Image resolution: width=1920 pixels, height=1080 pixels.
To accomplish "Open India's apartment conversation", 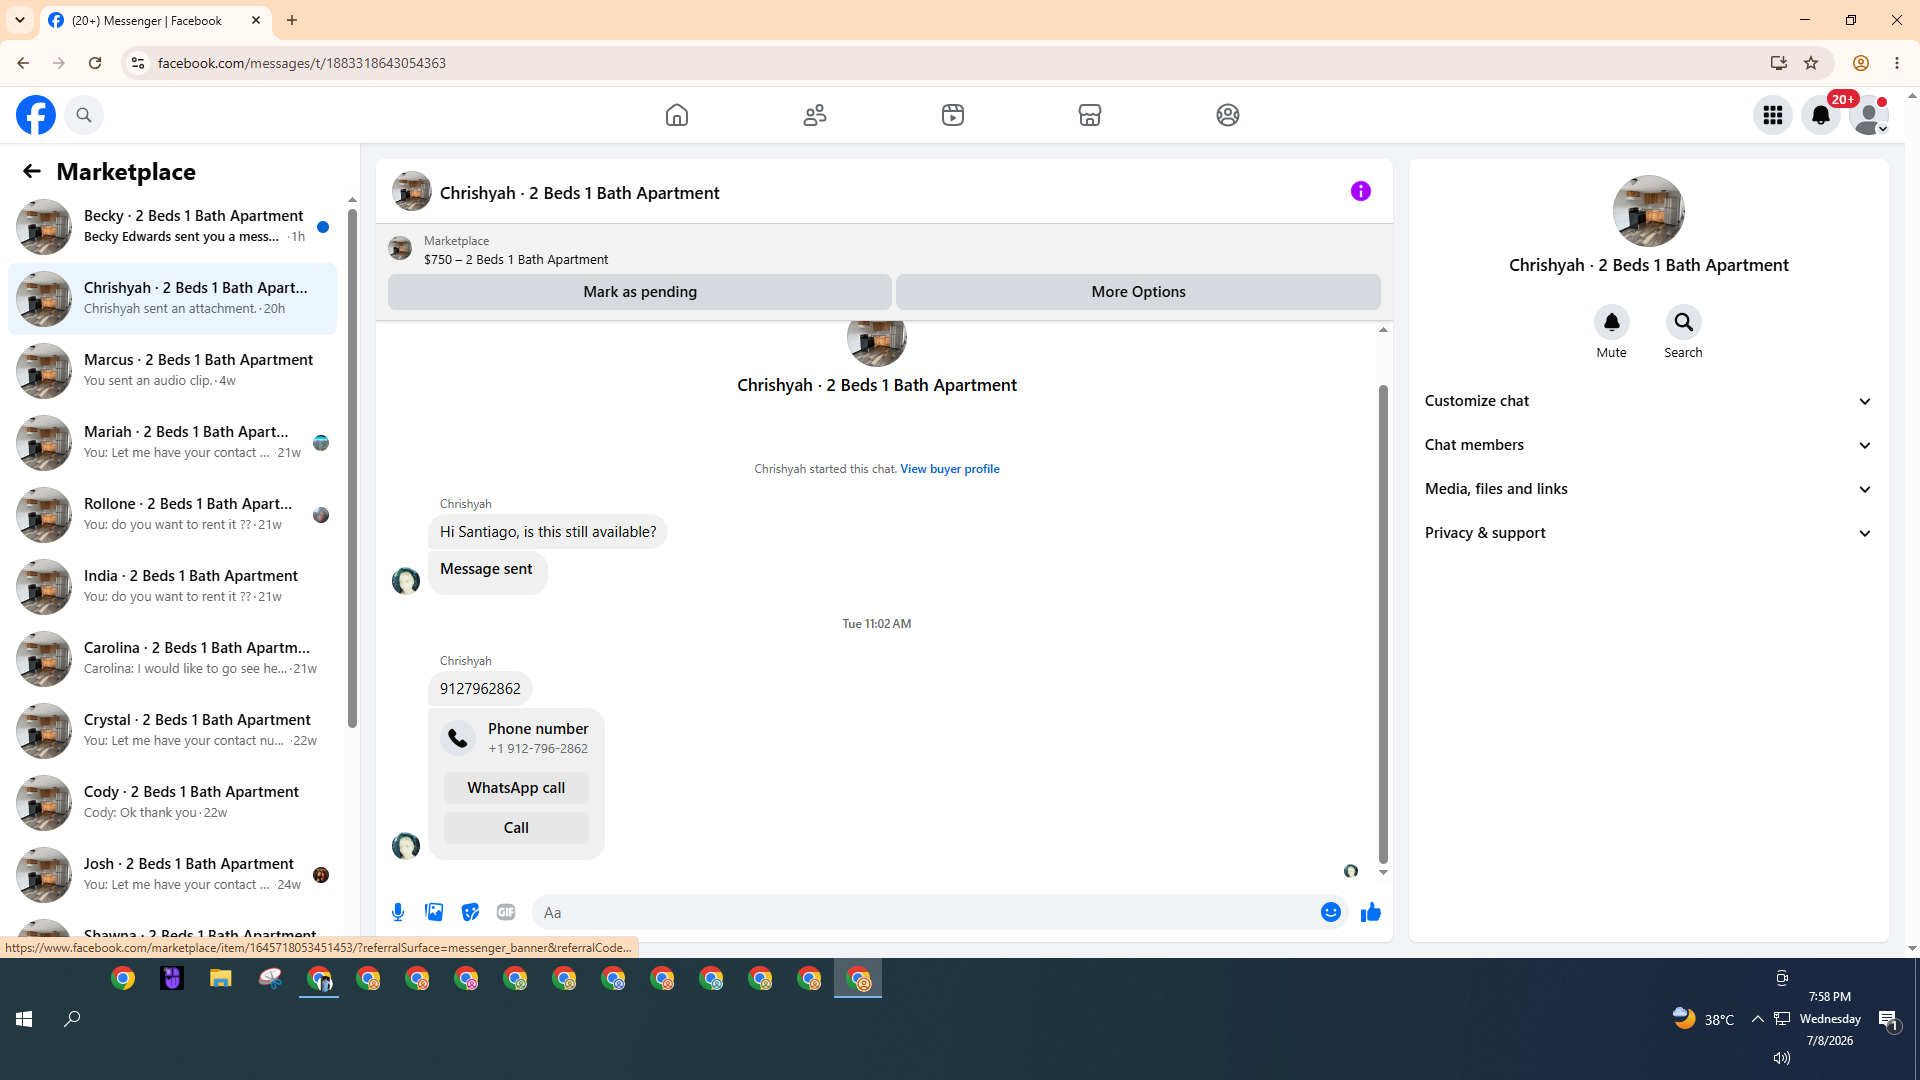I will pos(172,587).
